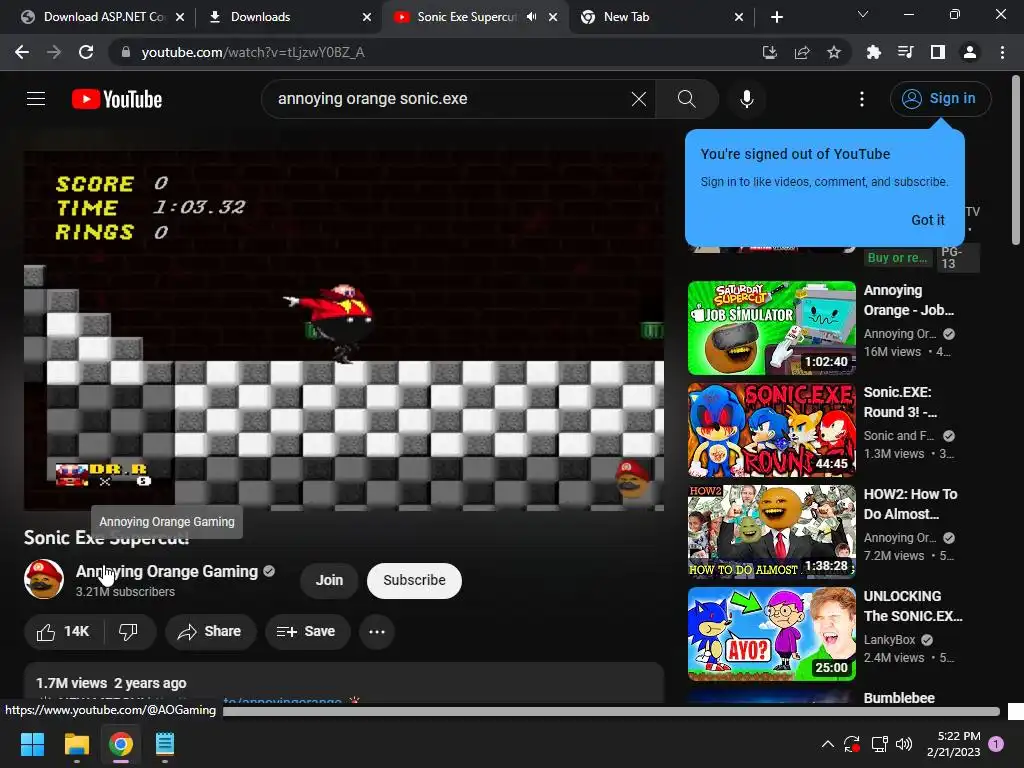Image resolution: width=1024 pixels, height=768 pixels.
Task: Open UNLOCKING The SONIC.EX LankyBox thumbnail
Action: click(771, 633)
